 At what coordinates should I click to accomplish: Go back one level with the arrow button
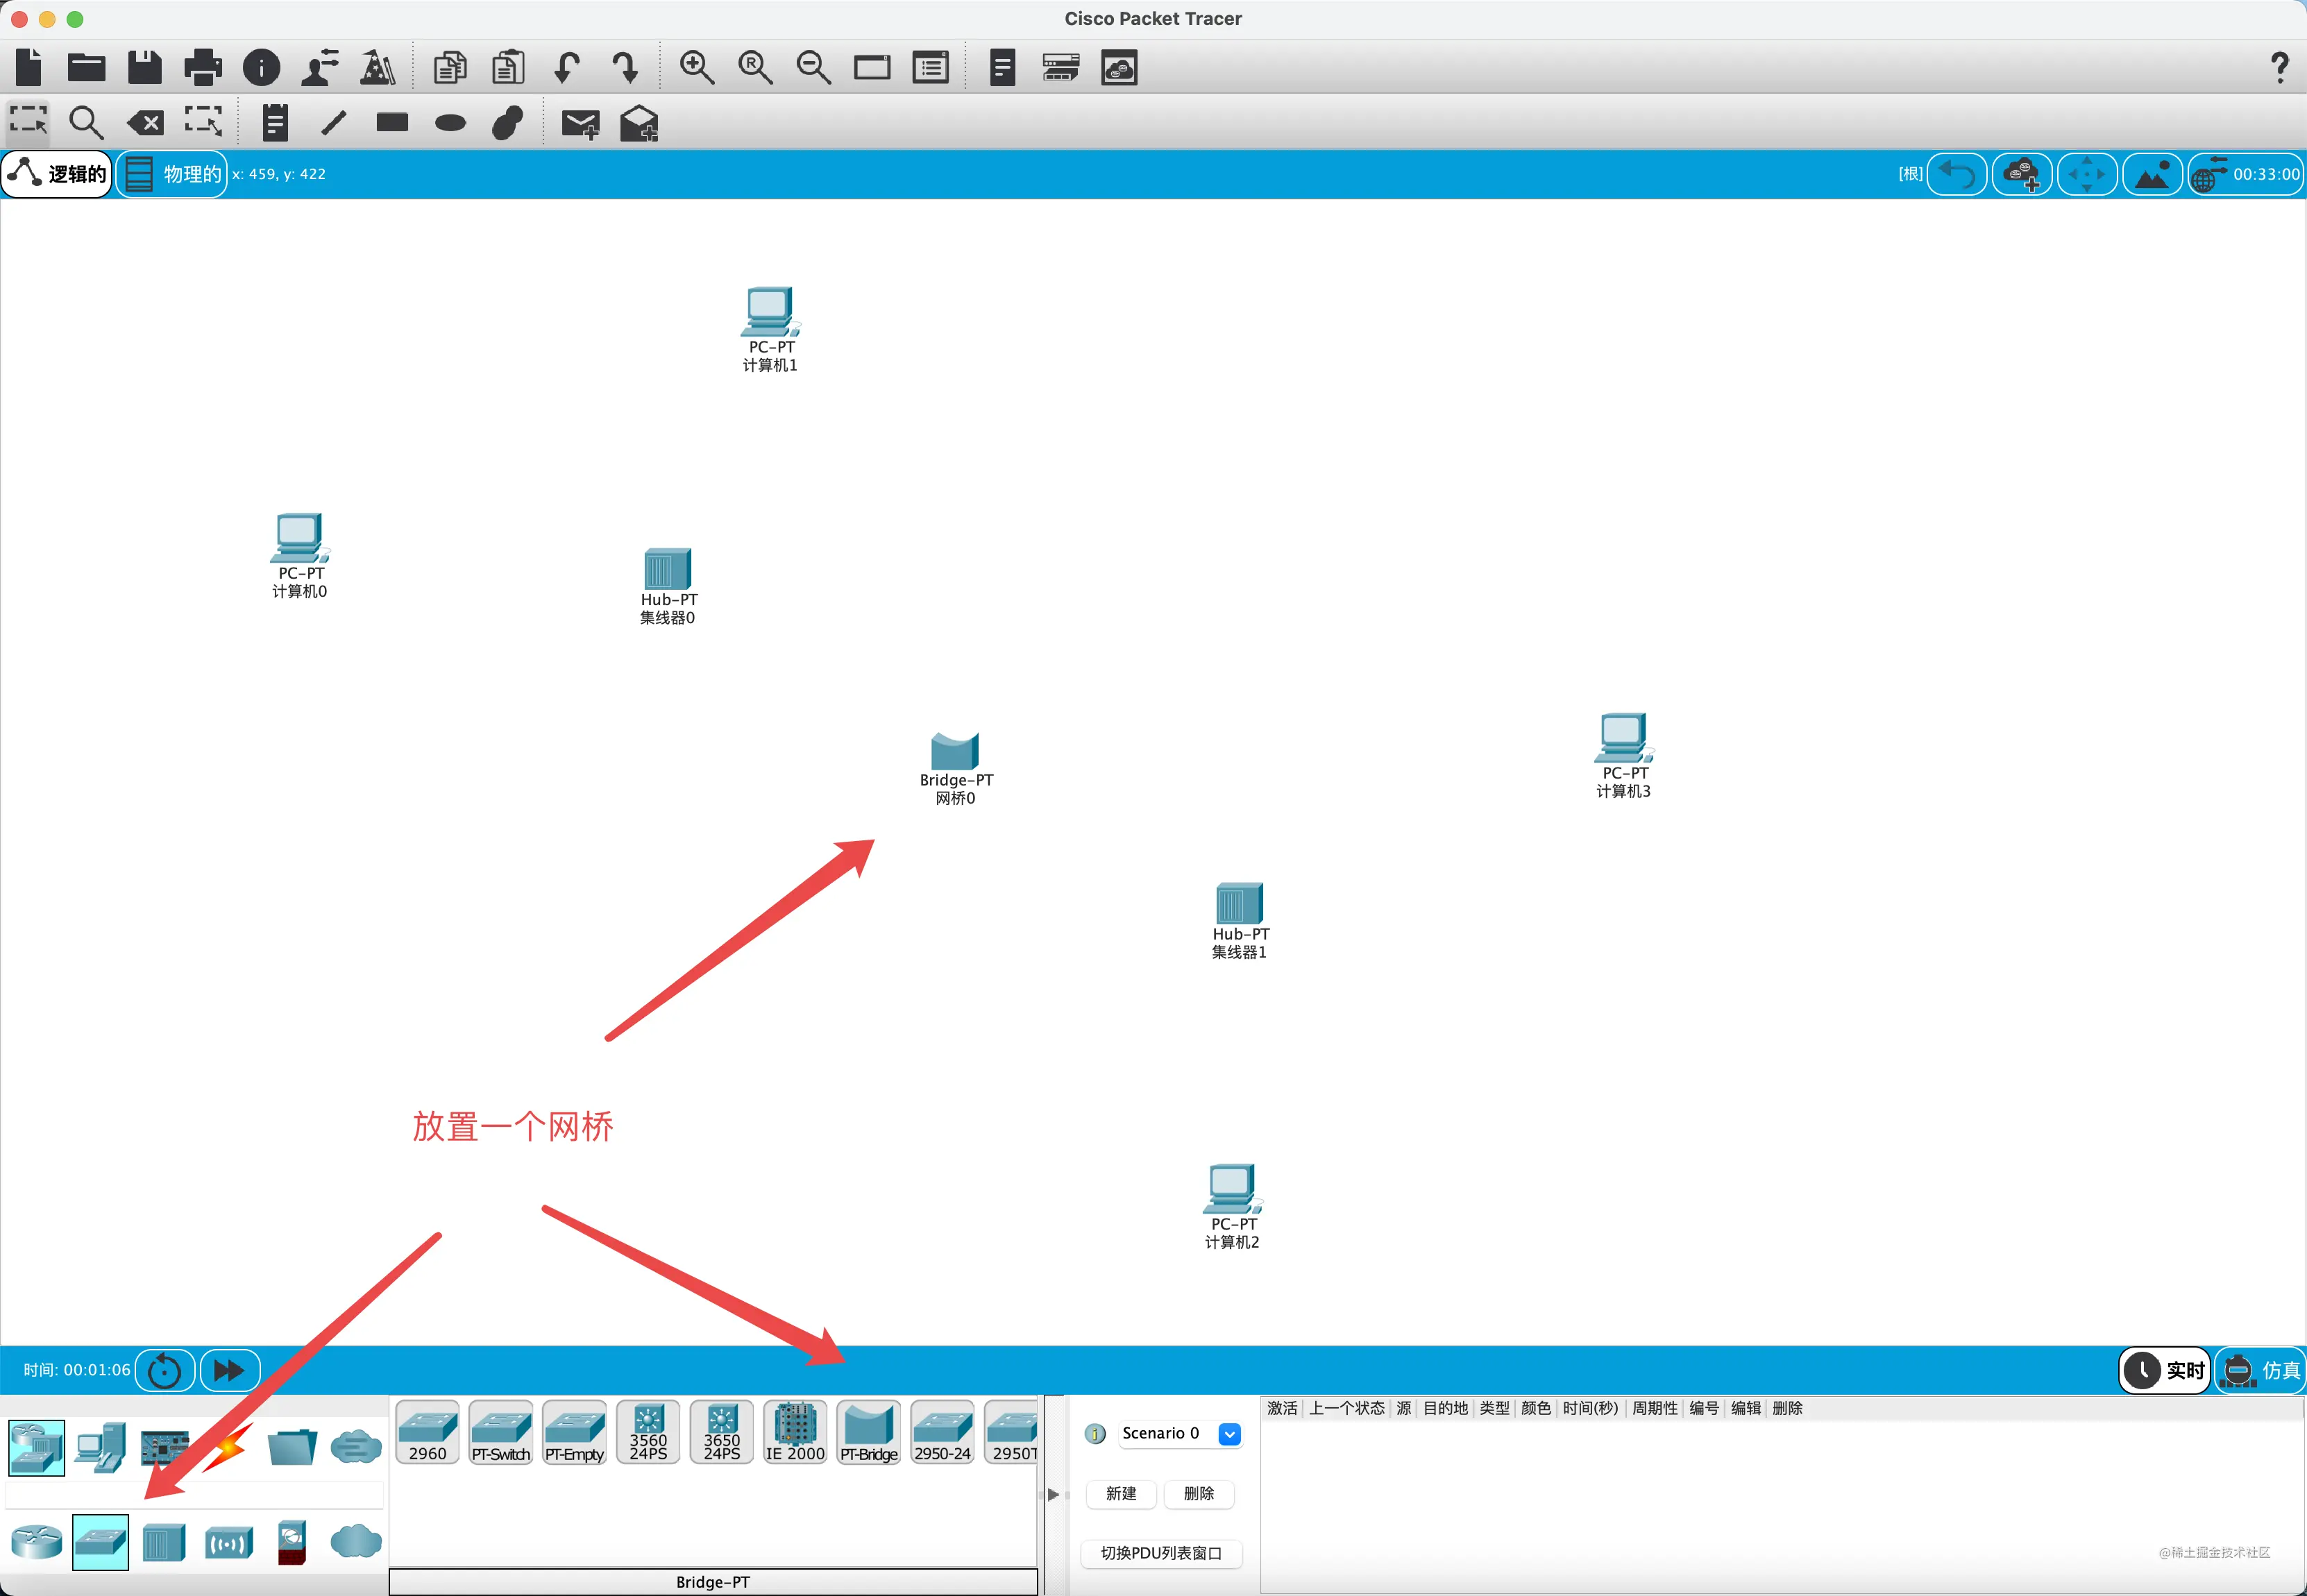1956,174
